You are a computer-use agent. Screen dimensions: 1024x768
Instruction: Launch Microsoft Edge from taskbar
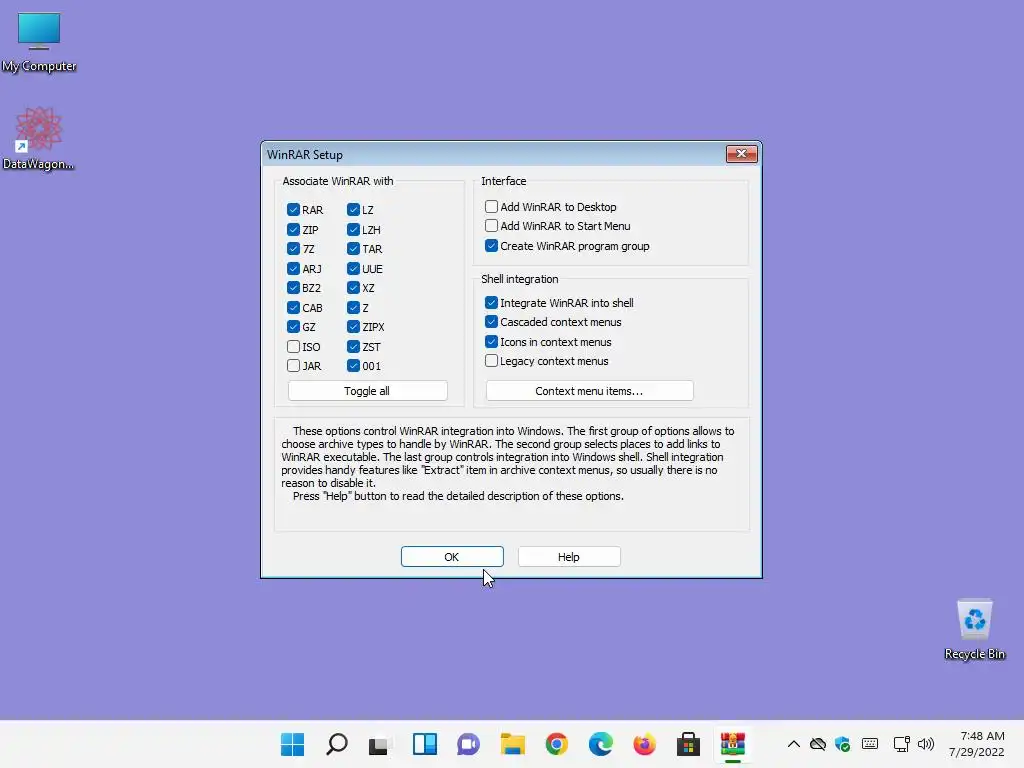tap(600, 744)
